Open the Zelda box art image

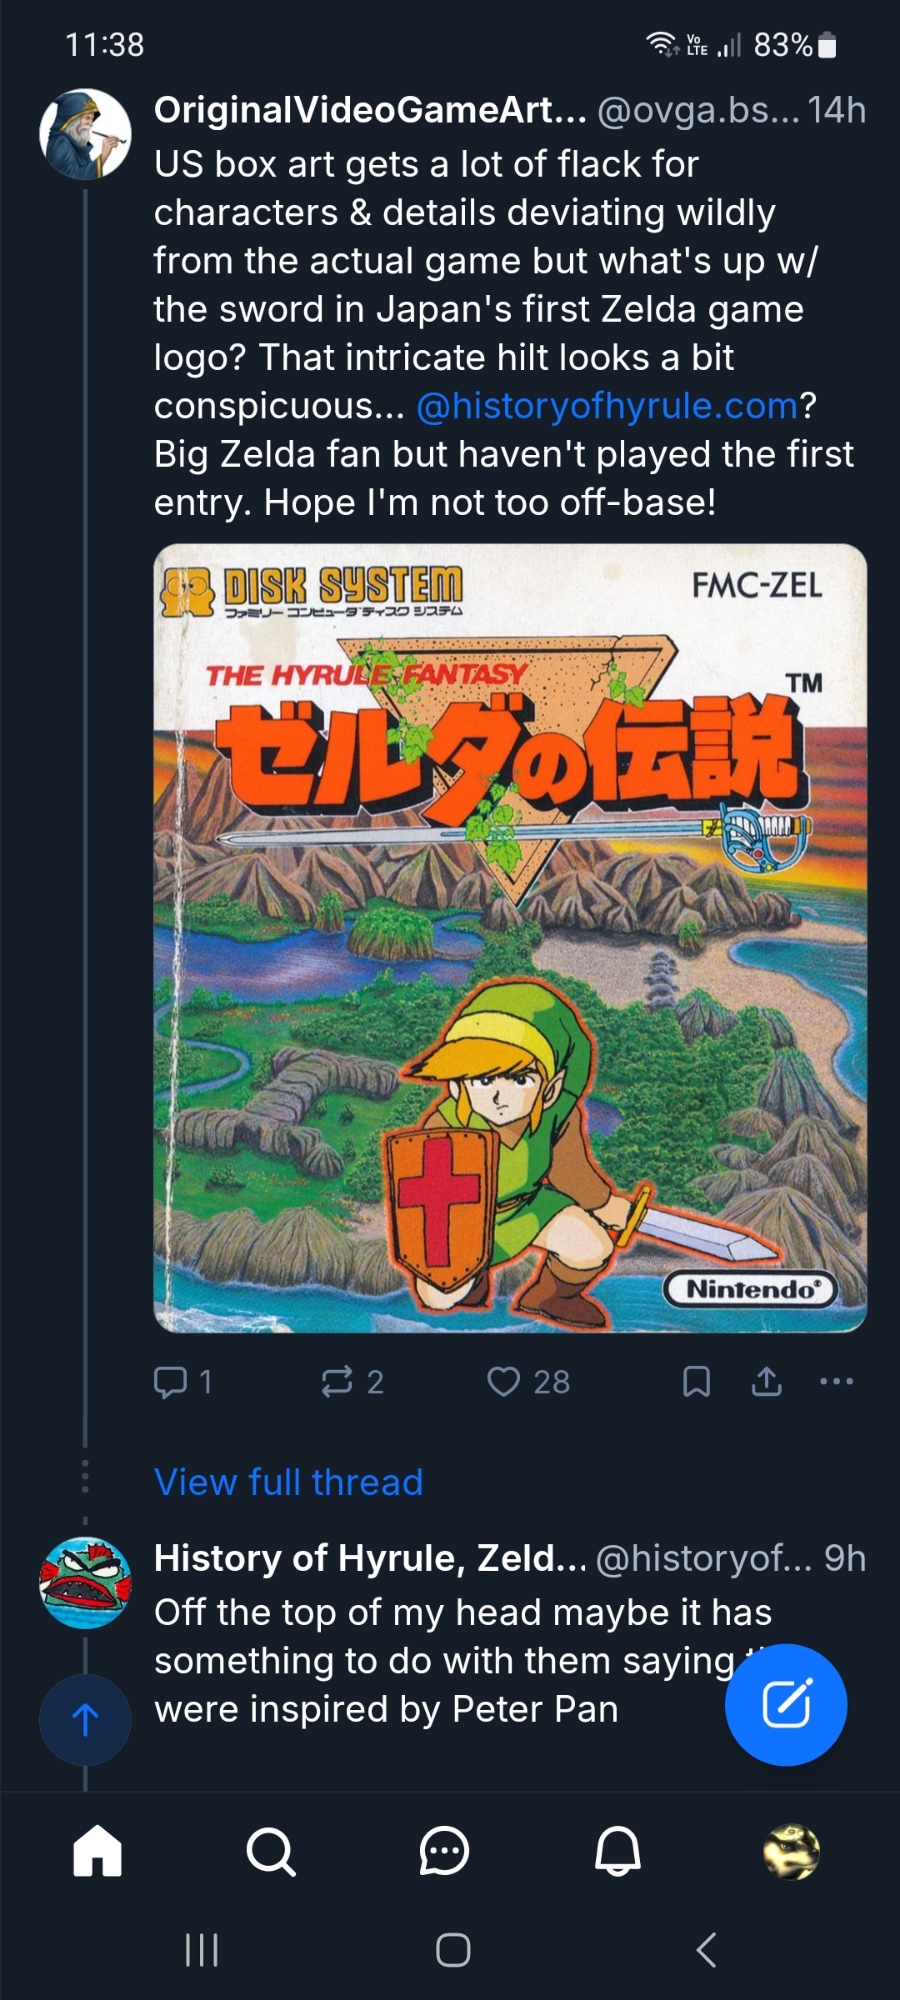click(x=510, y=938)
